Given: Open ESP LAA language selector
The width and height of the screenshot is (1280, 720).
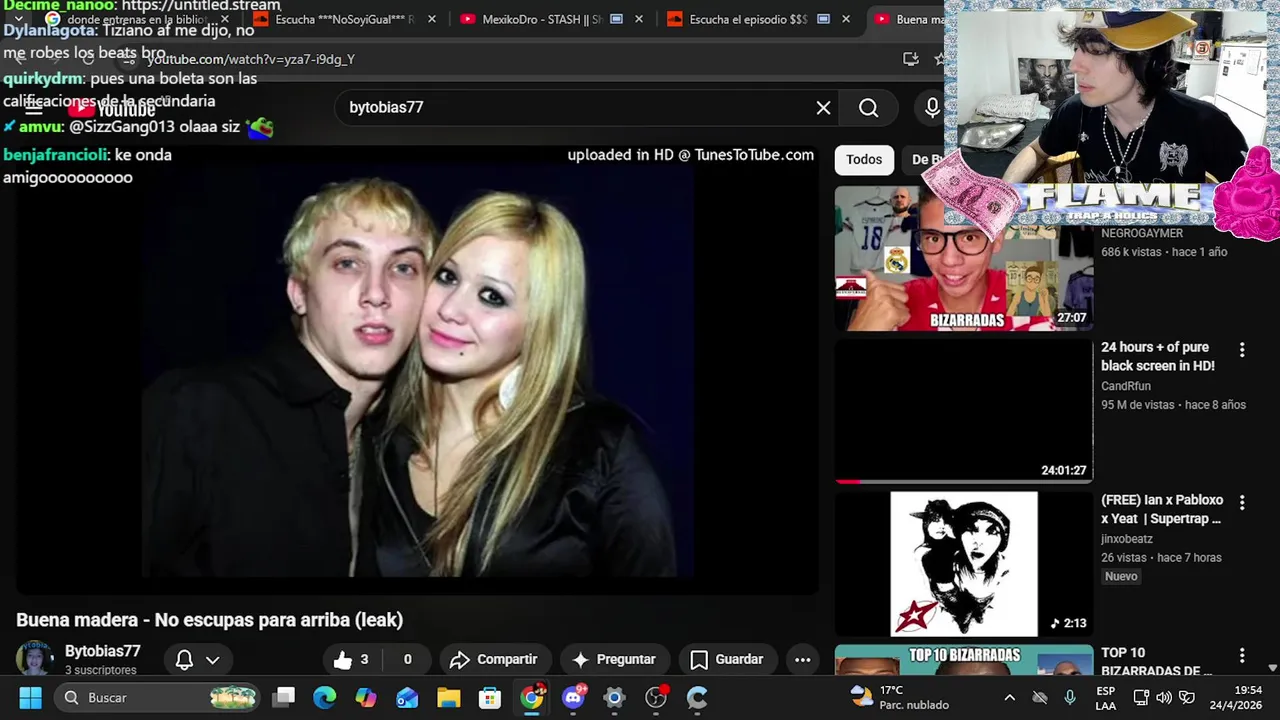Looking at the screenshot, I should coord(1106,697).
